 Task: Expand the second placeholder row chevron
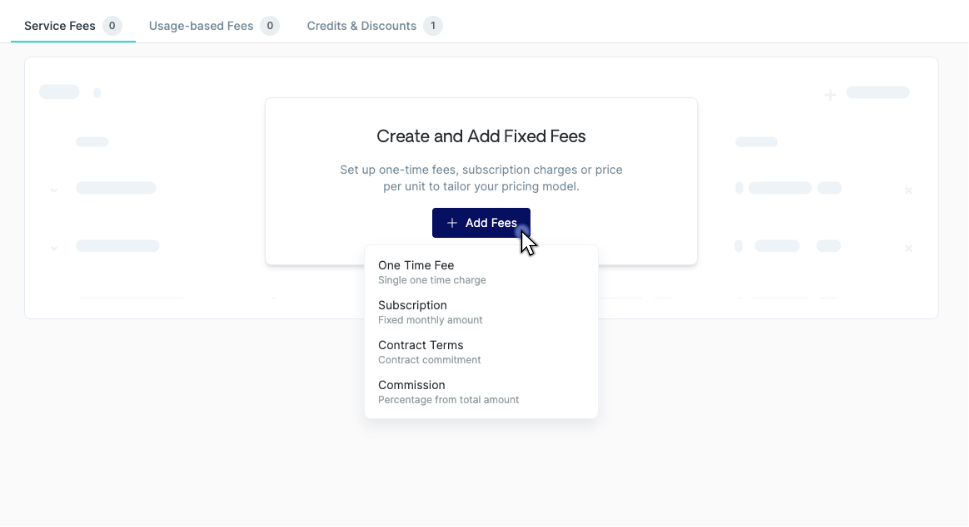tap(54, 247)
